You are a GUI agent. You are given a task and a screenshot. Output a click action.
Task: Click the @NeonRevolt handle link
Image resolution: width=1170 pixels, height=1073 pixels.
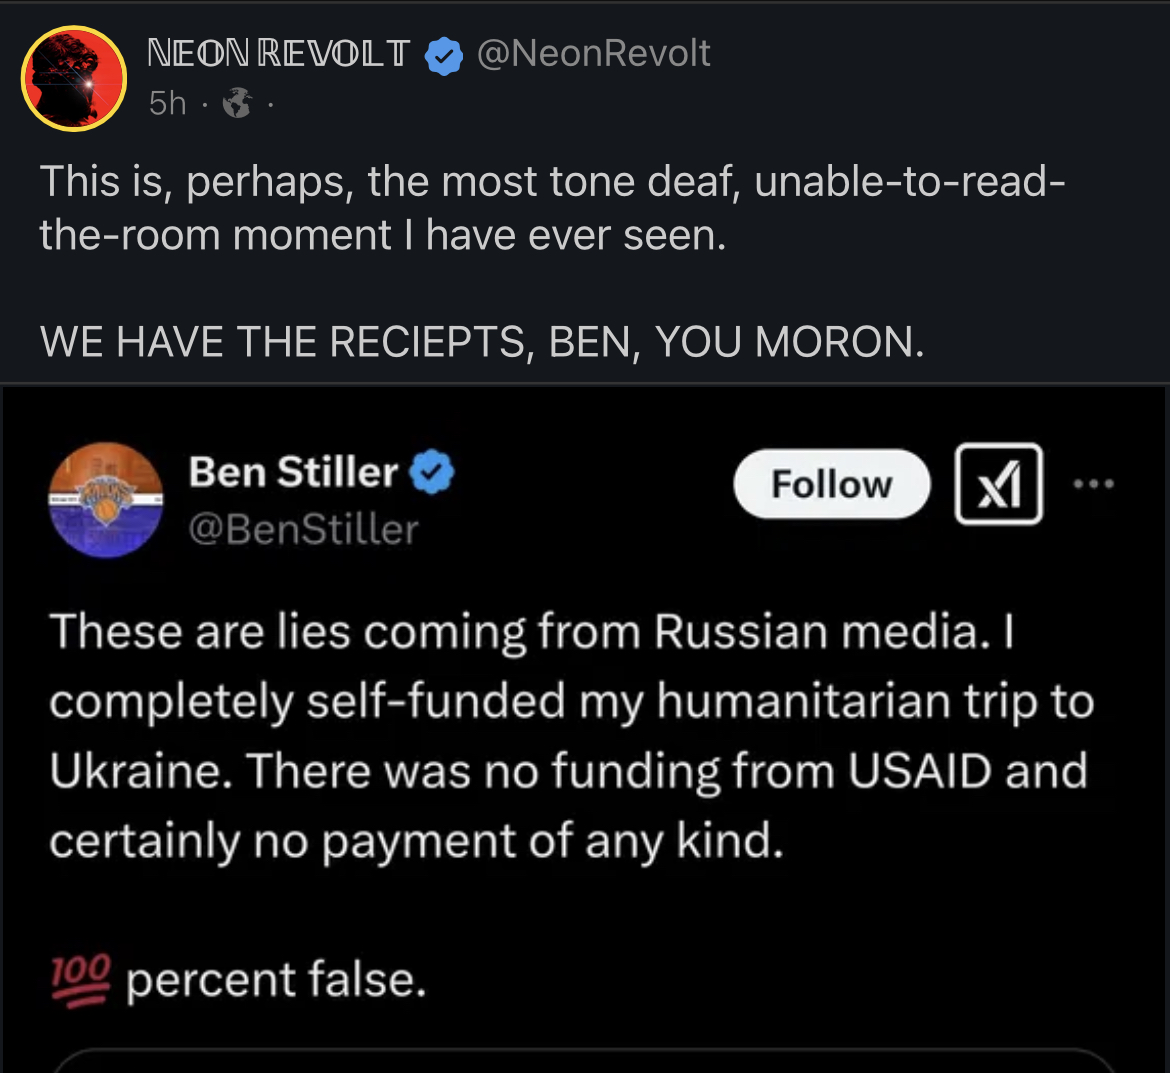(595, 54)
